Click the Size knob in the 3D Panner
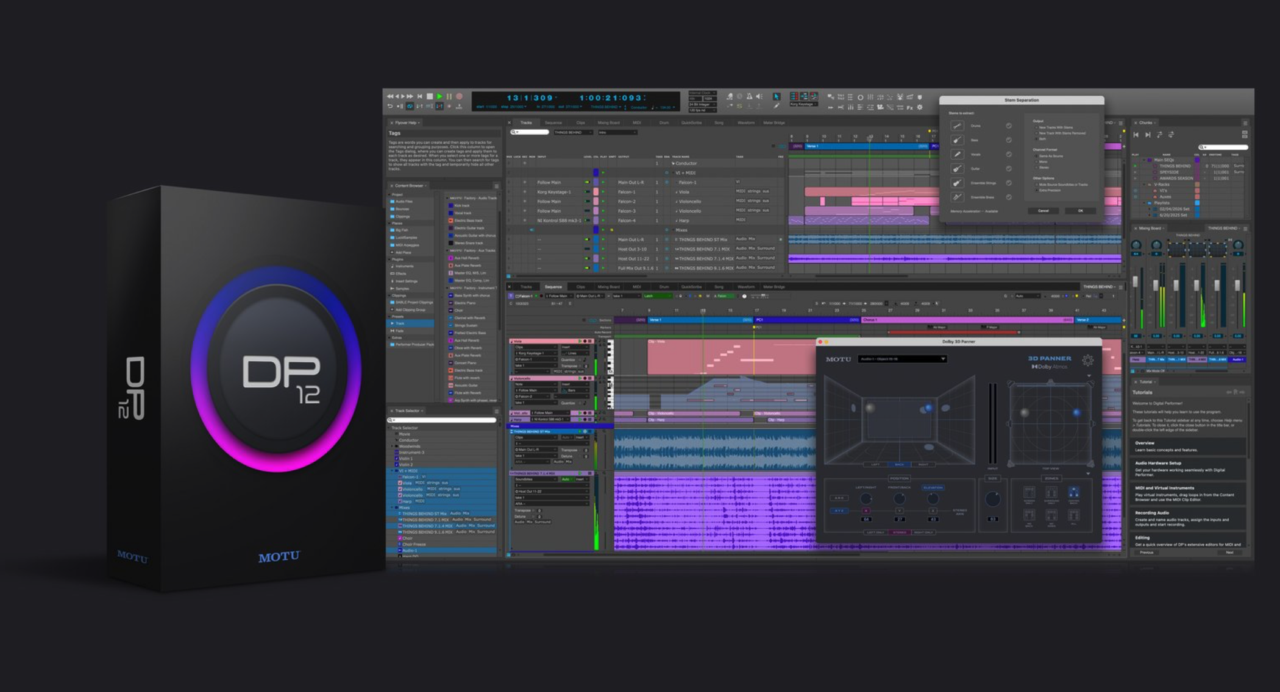Screen dimensions: 1280x692 (x=993, y=499)
